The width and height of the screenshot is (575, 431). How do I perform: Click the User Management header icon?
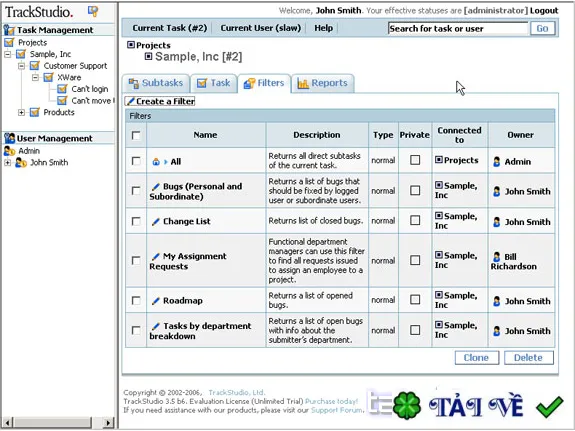(x=9, y=138)
